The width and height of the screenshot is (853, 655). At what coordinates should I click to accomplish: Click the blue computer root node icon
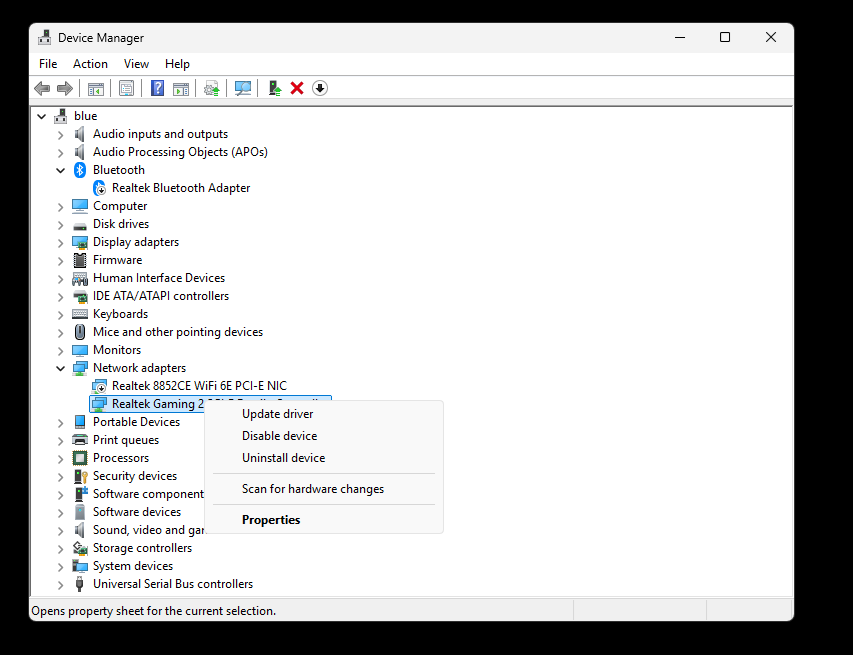(61, 116)
